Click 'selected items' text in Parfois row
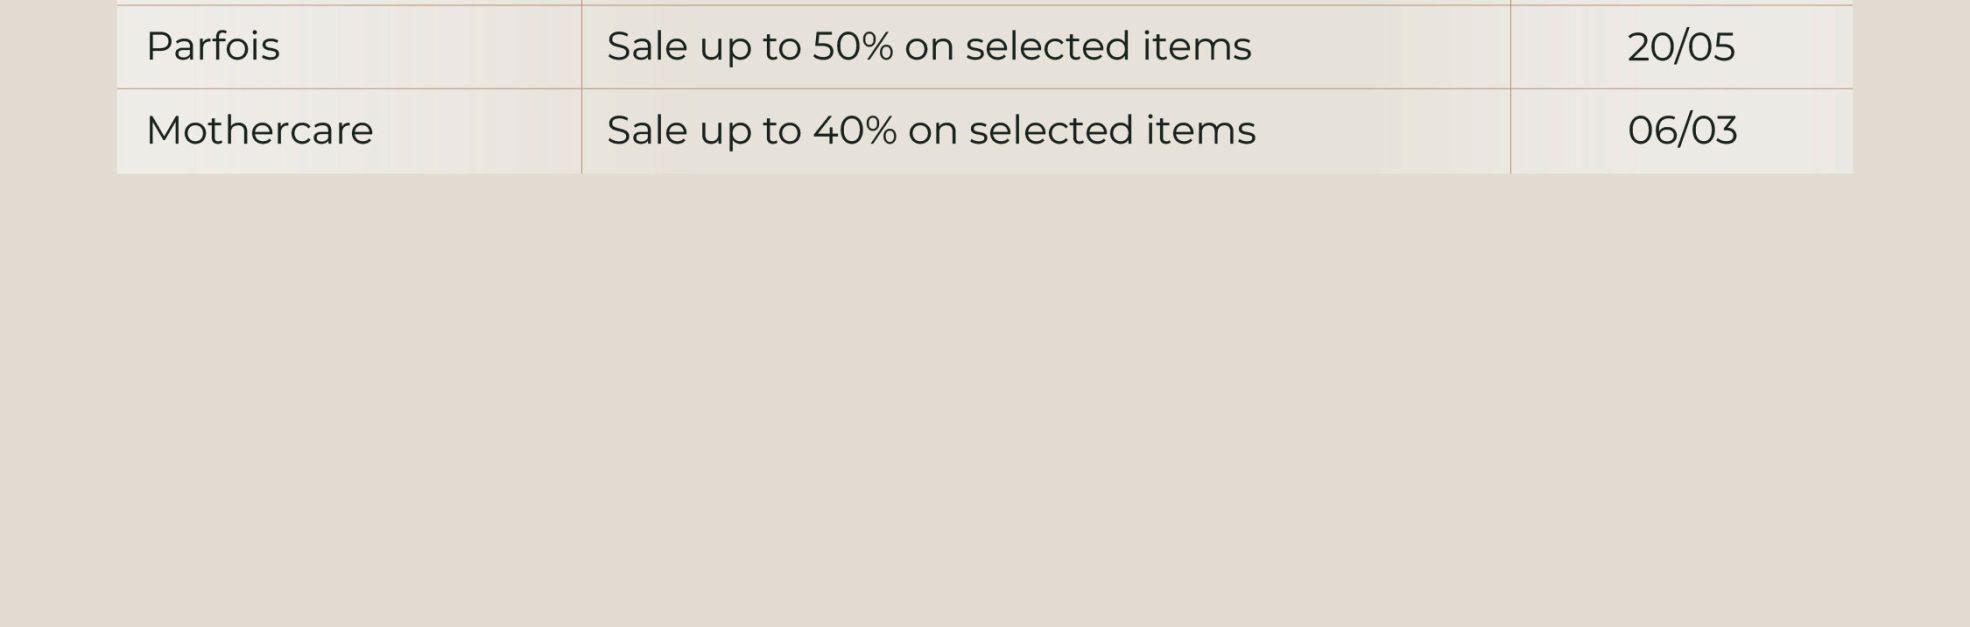This screenshot has height=627, width=1970. (1108, 47)
